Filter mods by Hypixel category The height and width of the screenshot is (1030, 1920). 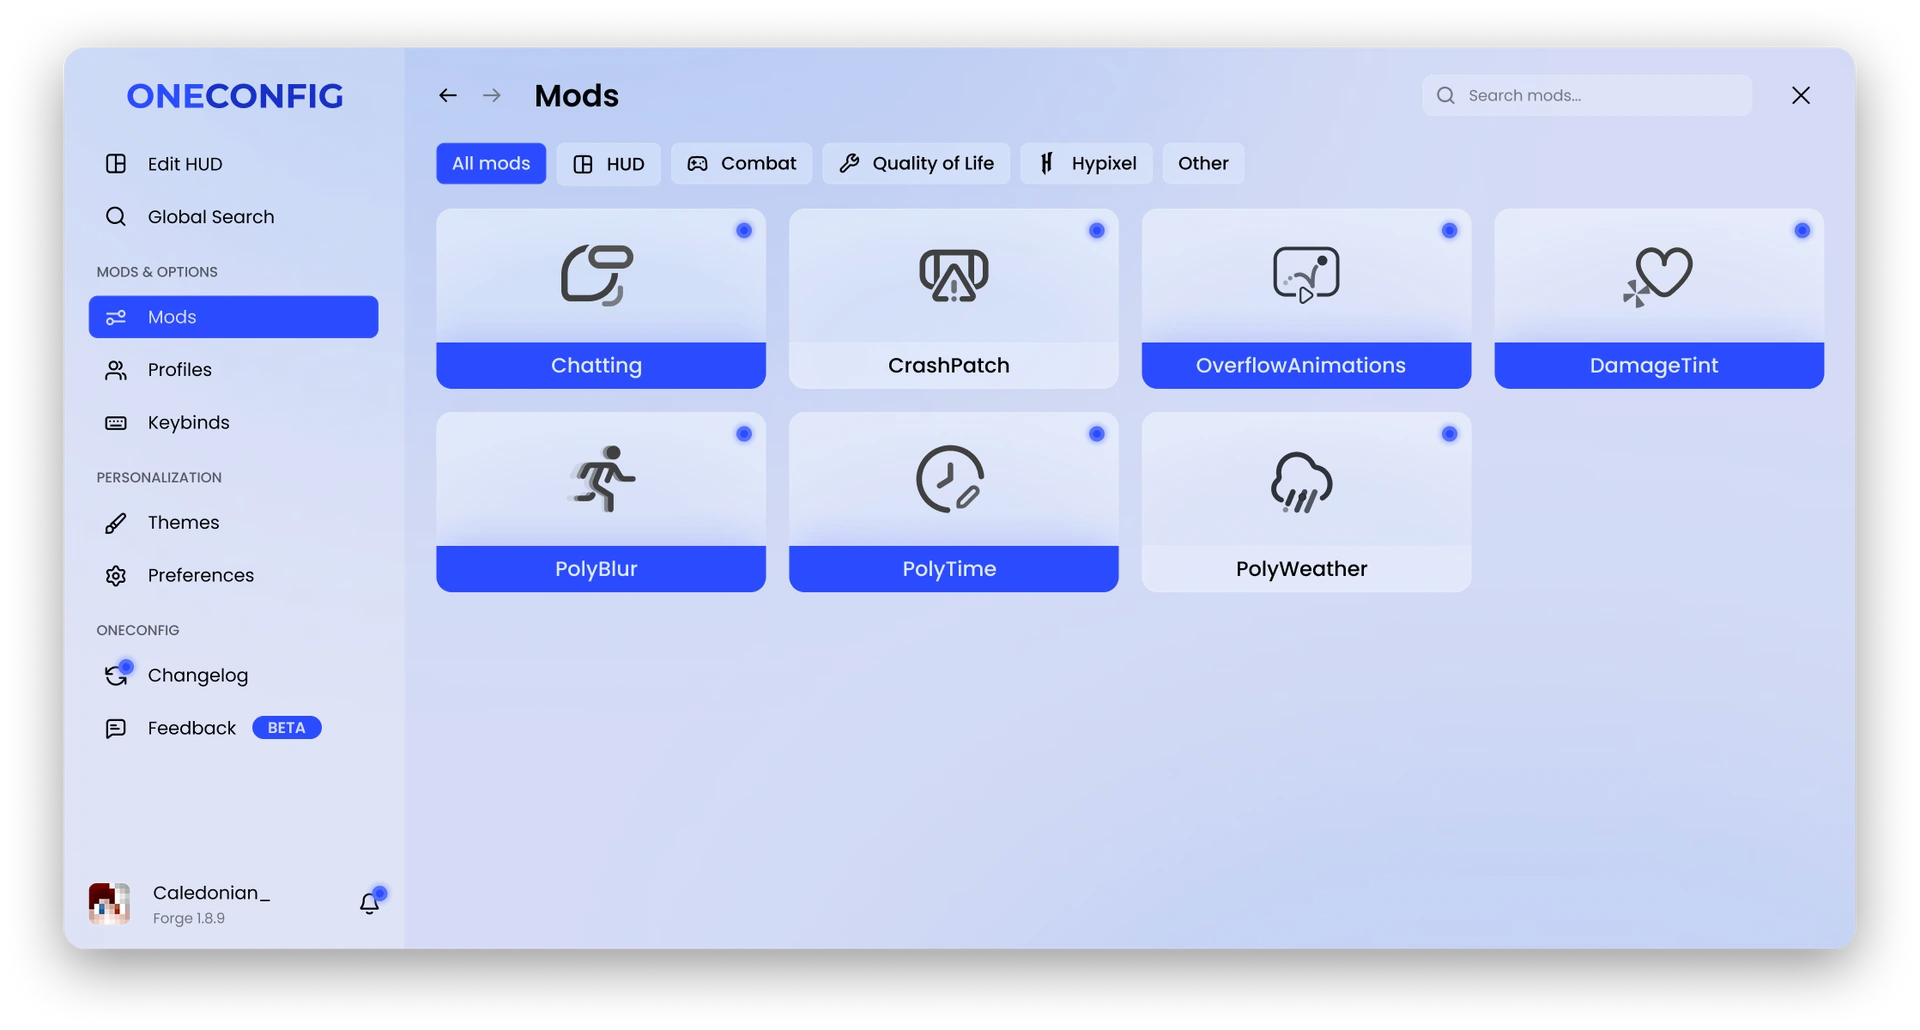coord(1086,164)
